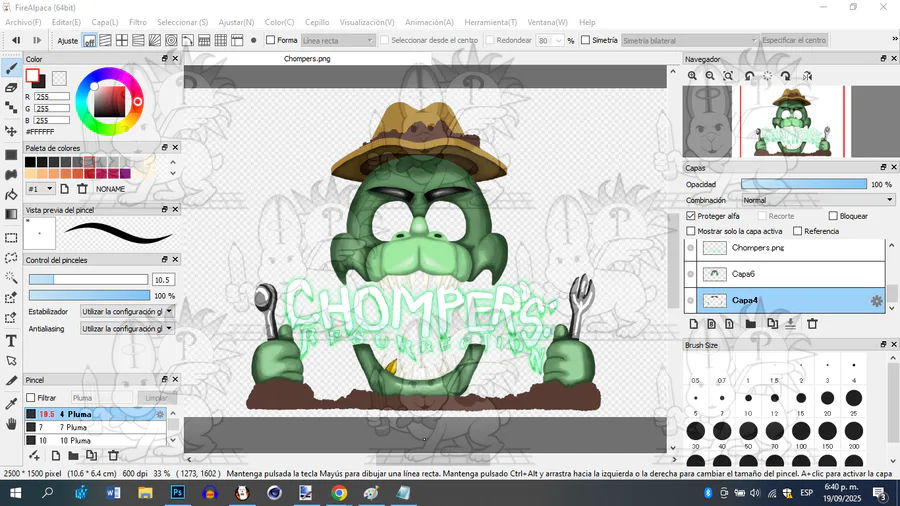Check the Referencia checkbox
The width and height of the screenshot is (900, 506).
[797, 231]
